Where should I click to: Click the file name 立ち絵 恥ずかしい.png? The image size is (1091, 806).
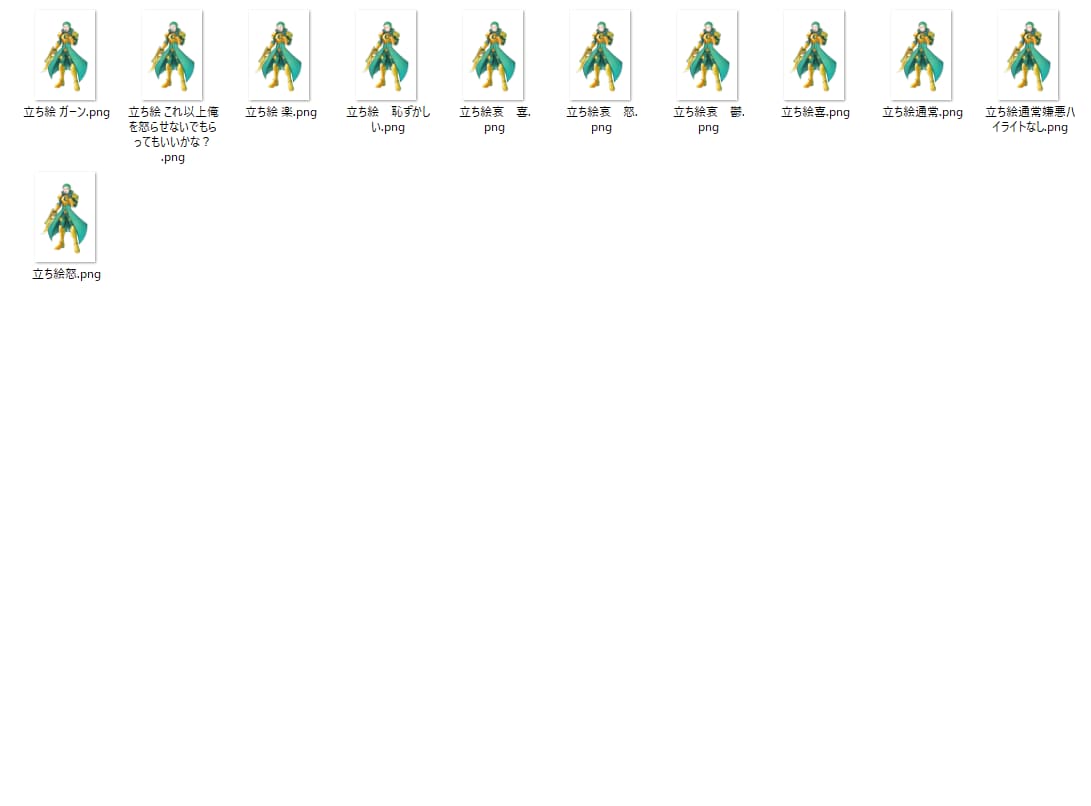coord(388,120)
